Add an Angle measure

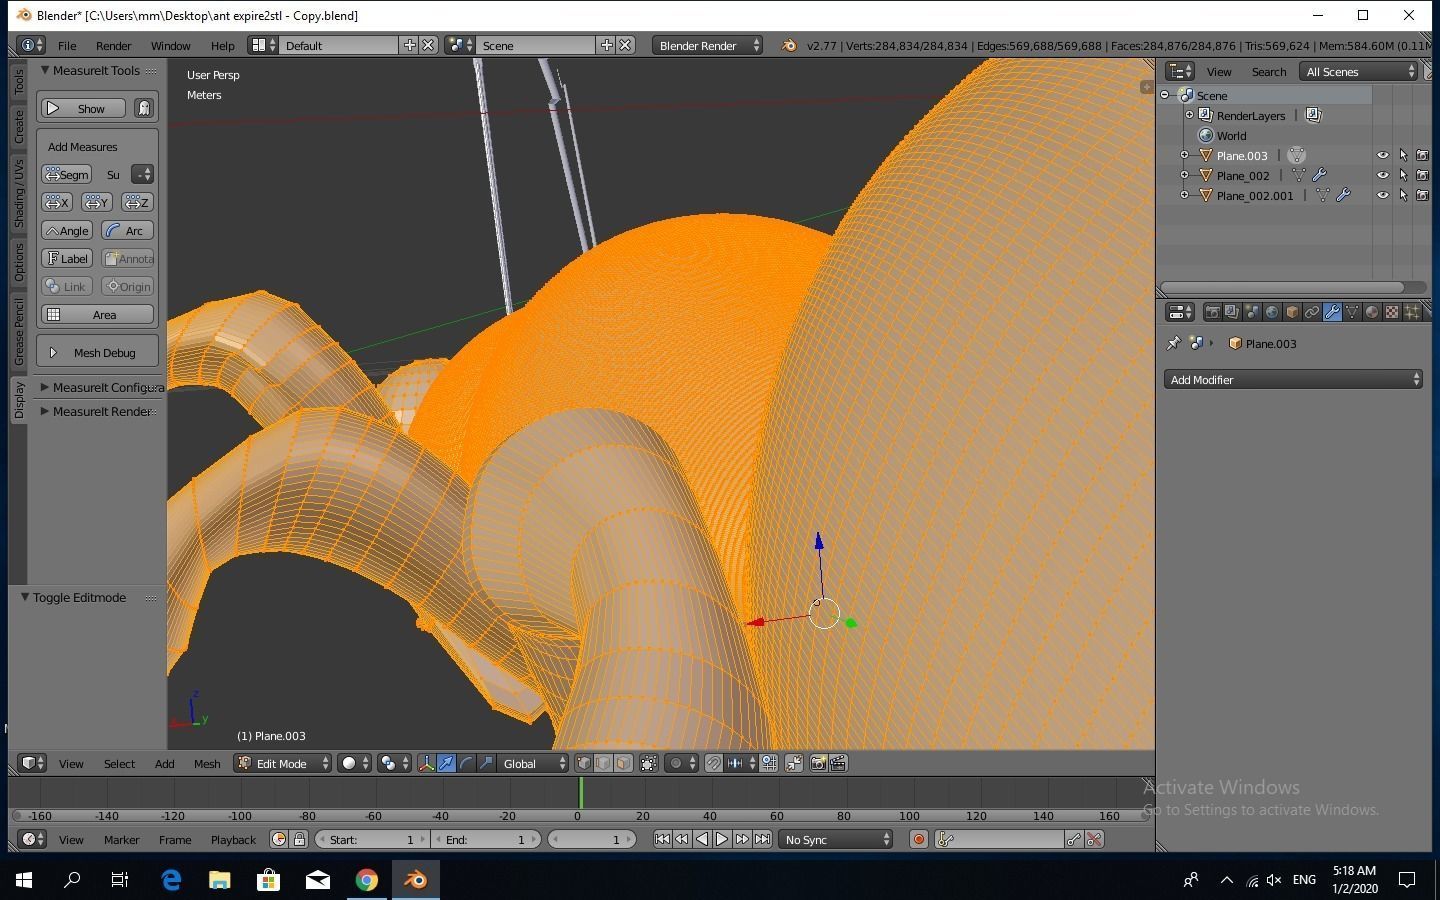67,230
